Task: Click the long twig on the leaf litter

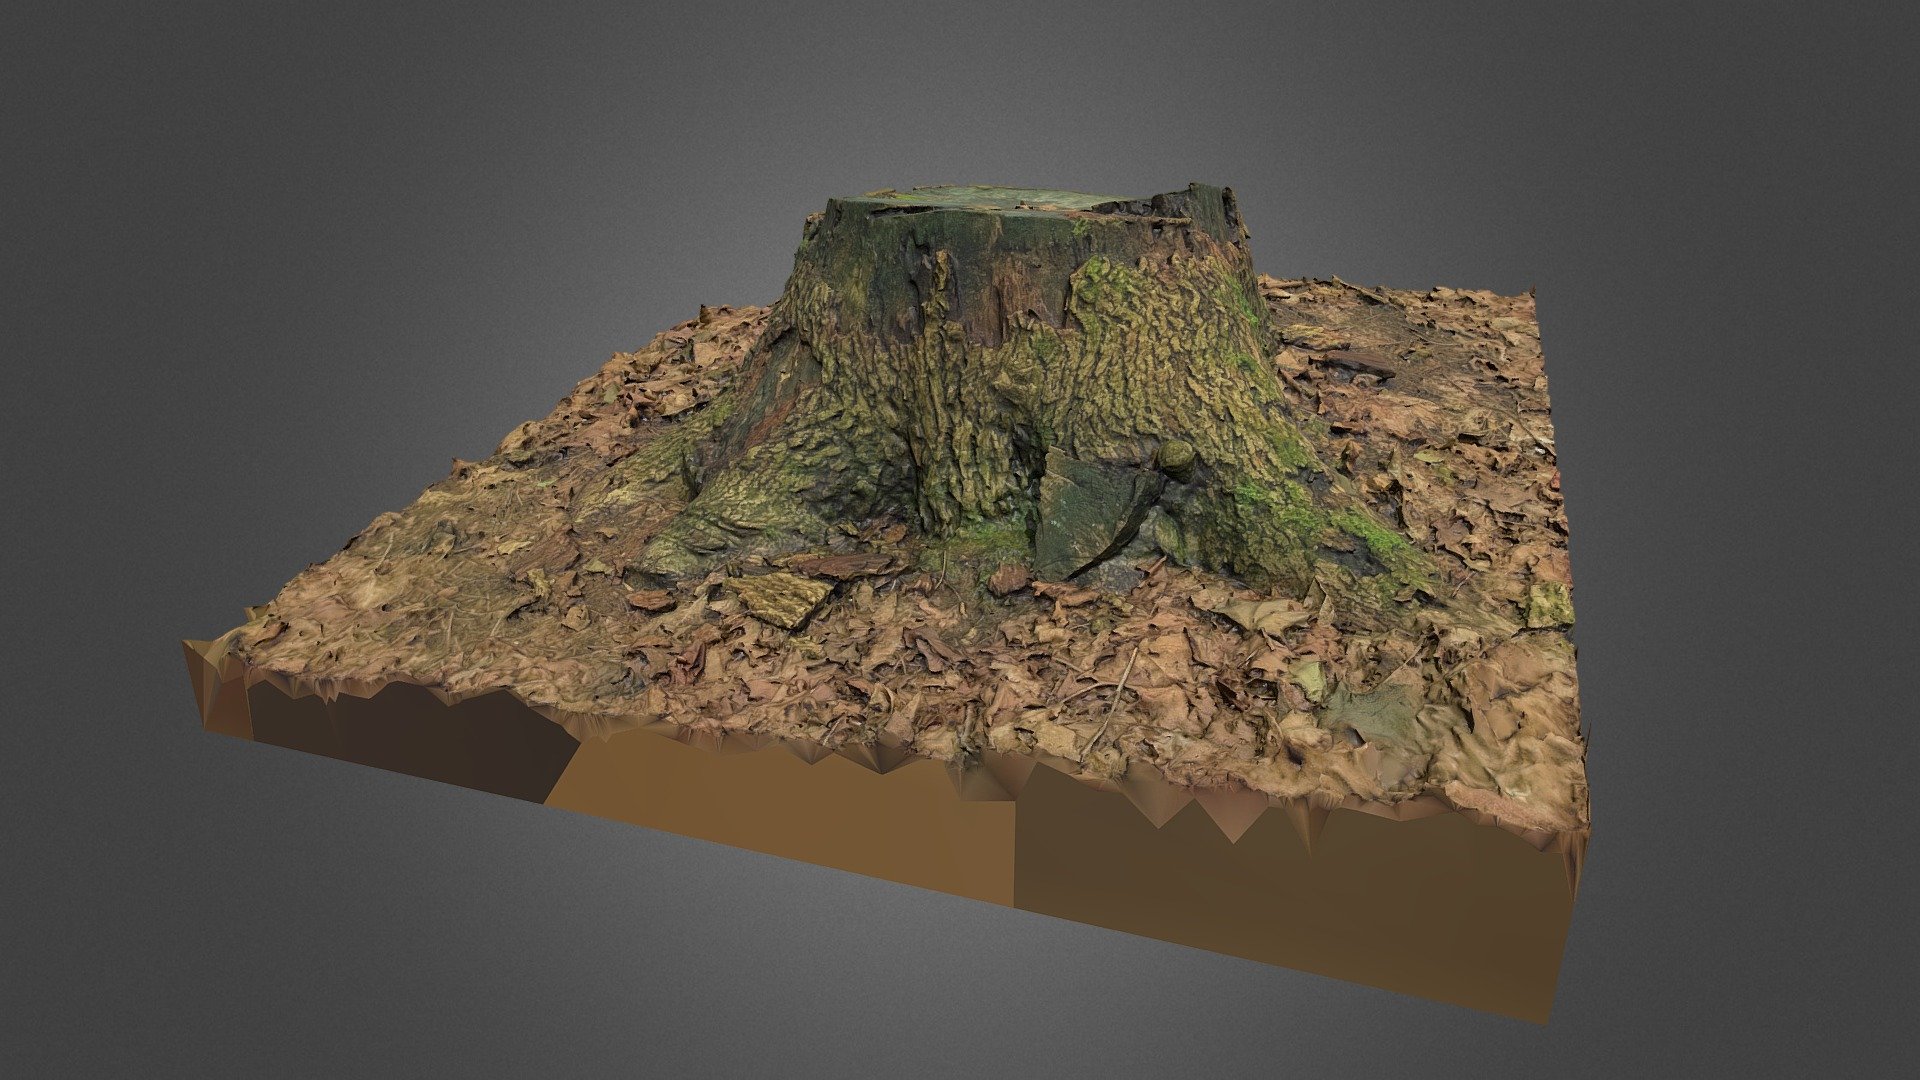Action: (1108, 700)
